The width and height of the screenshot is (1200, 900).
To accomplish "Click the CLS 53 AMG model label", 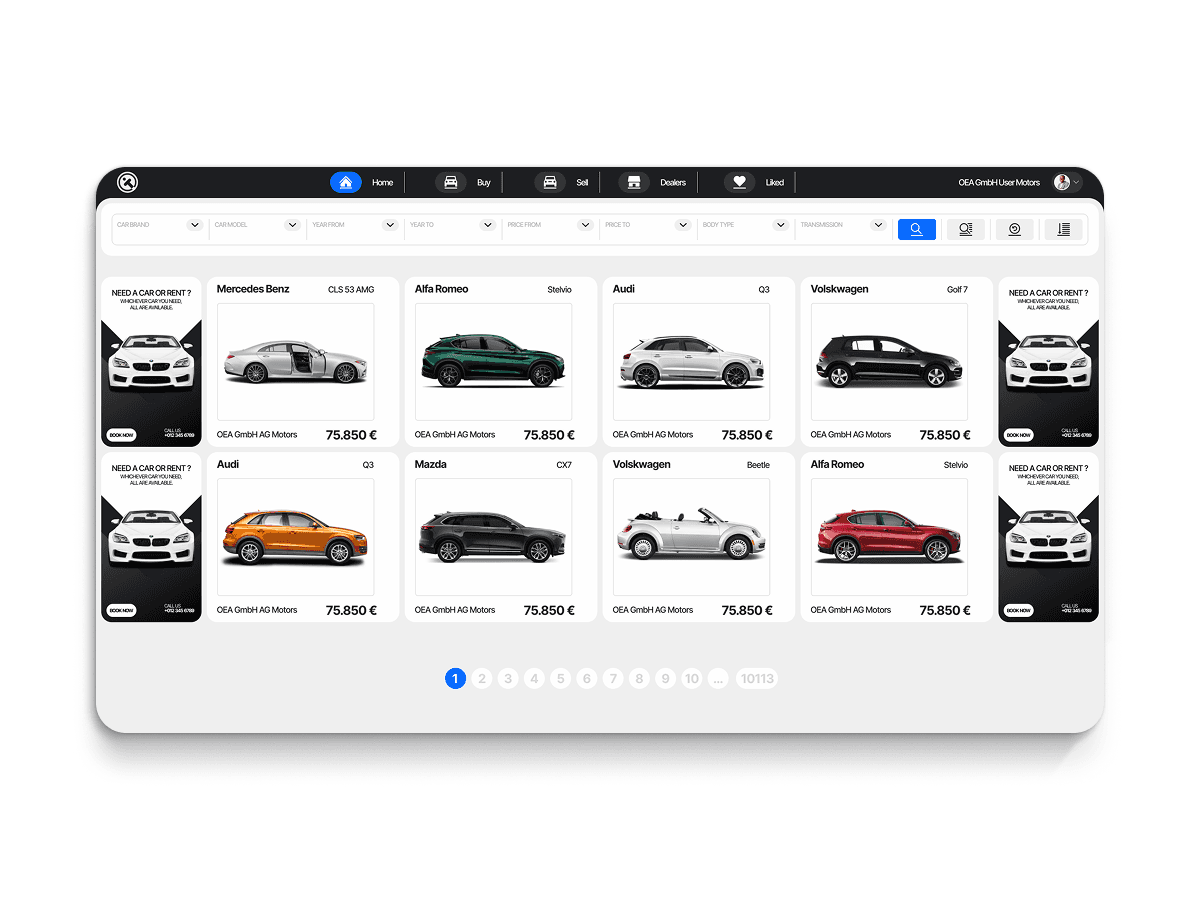I will 351,290.
